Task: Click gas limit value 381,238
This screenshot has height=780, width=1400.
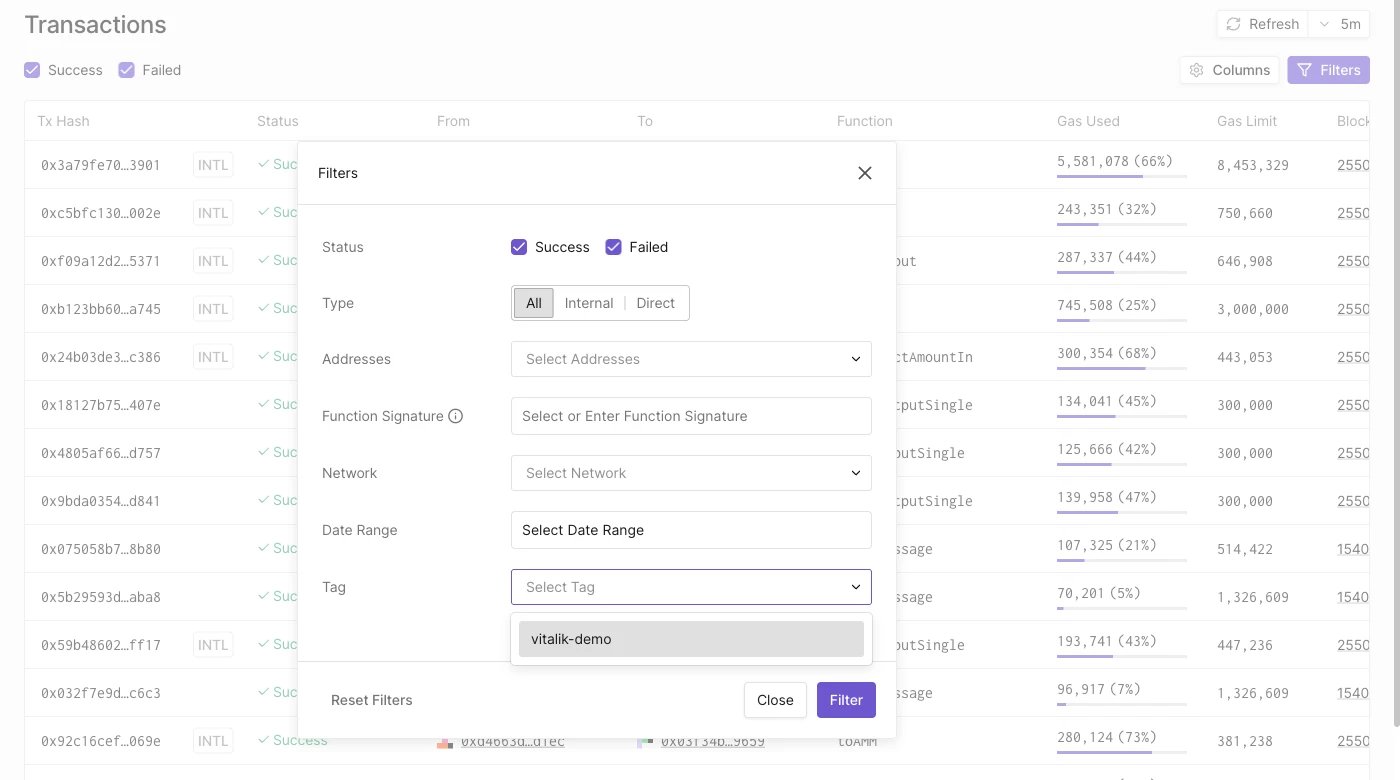Action: (x=1245, y=741)
